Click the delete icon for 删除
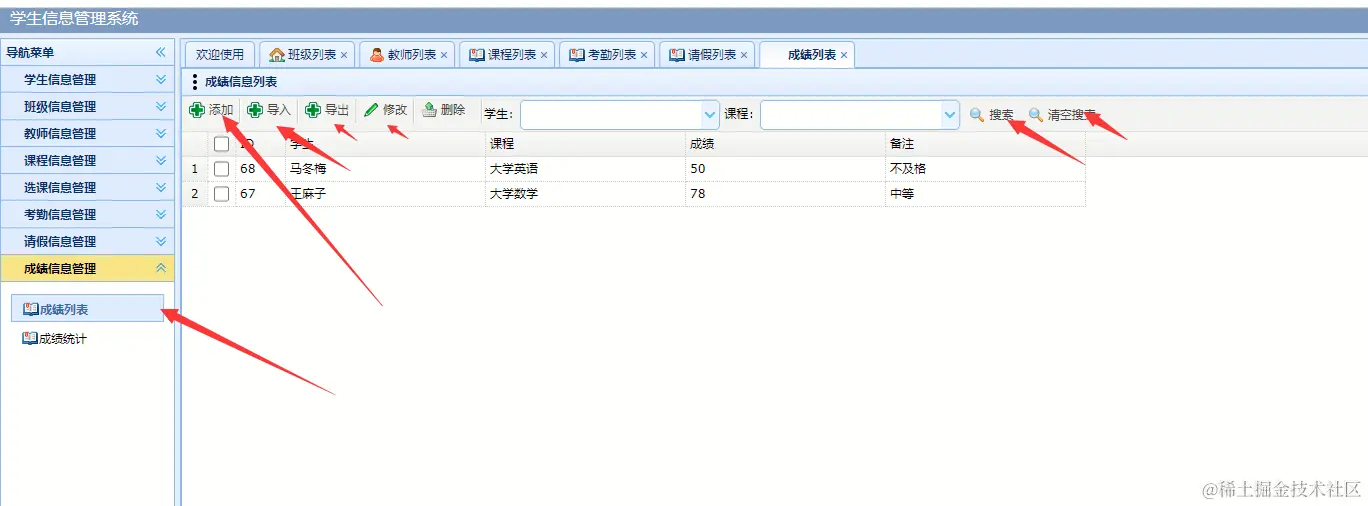 [x=429, y=110]
